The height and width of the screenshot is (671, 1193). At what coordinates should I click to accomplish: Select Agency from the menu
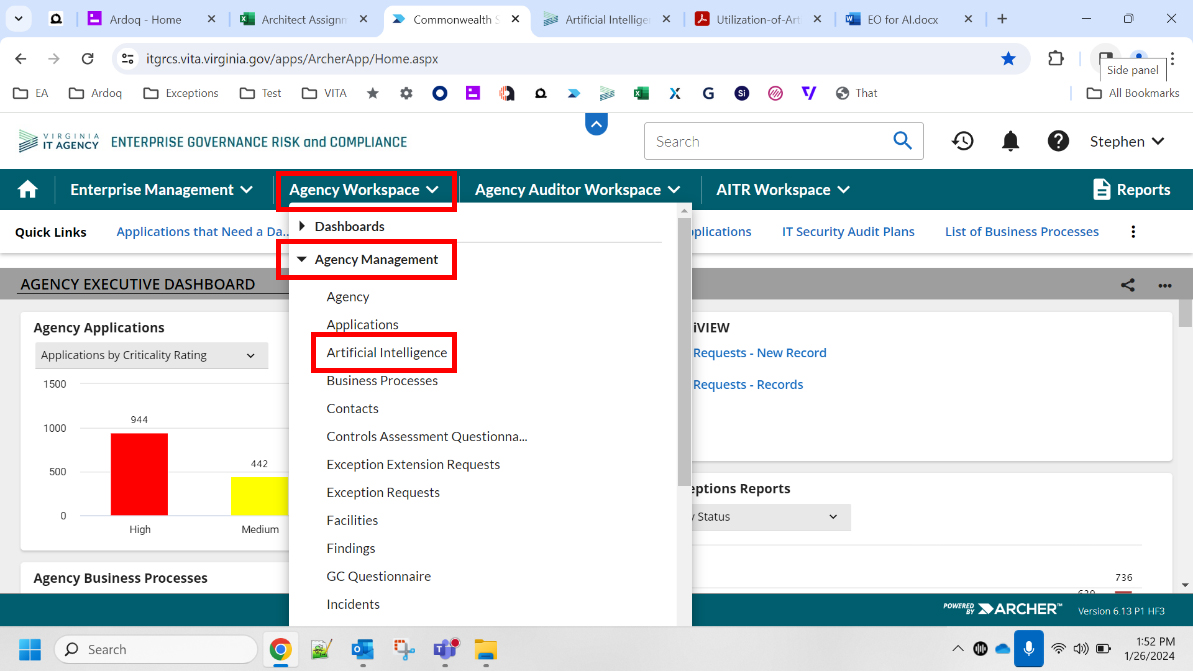348,297
